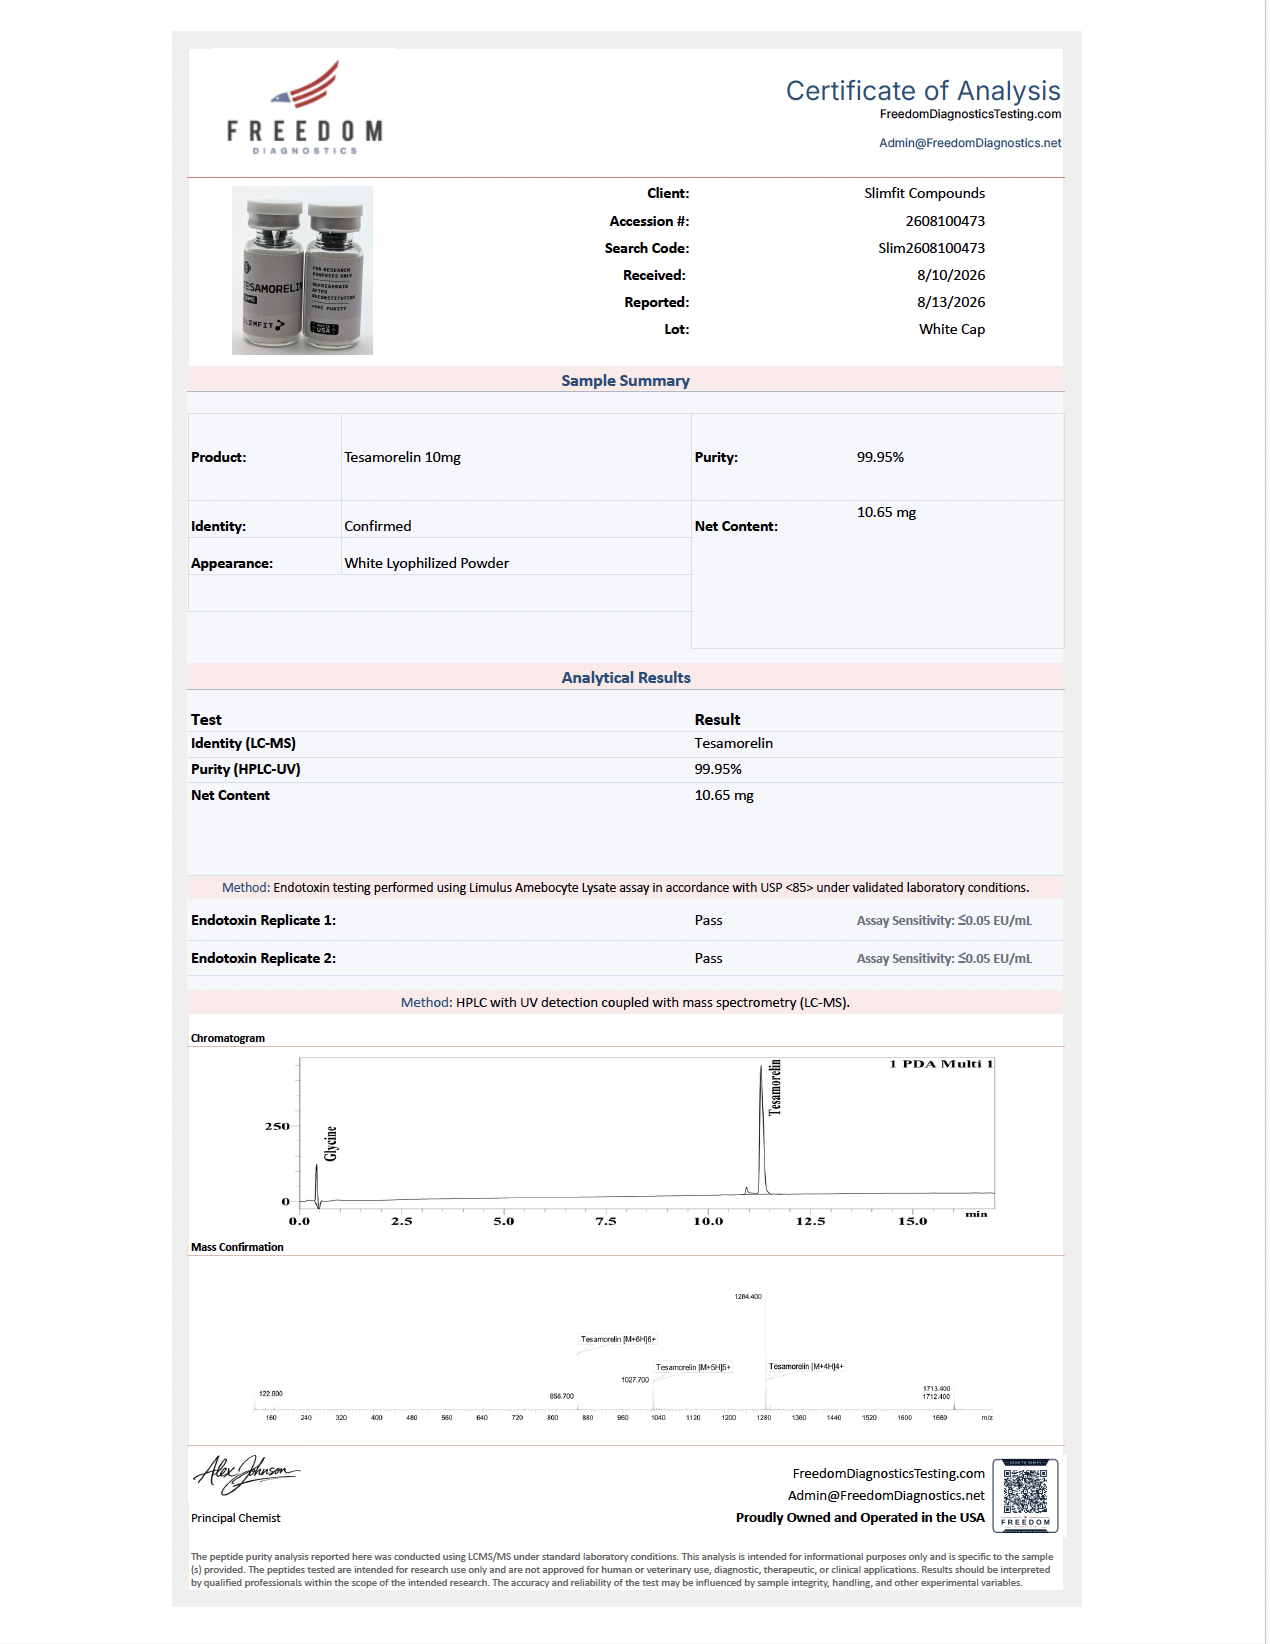Click the Endotoxin Replicate 2 label
The image size is (1270, 1644).
coord(263,958)
